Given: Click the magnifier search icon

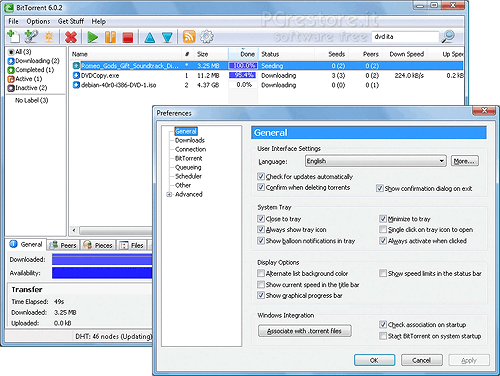Looking at the screenshot, I should coord(448,36).
